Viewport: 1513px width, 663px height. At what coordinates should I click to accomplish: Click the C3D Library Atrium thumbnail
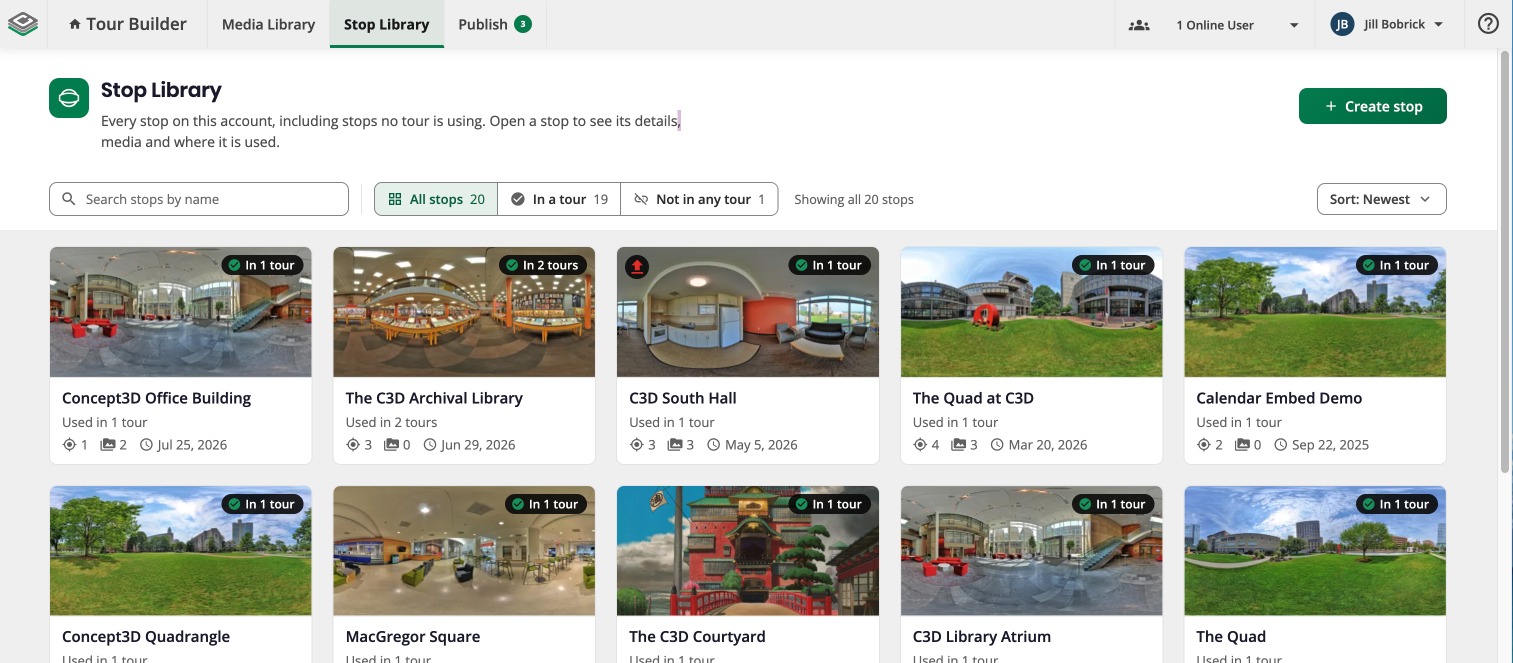pos(1031,551)
